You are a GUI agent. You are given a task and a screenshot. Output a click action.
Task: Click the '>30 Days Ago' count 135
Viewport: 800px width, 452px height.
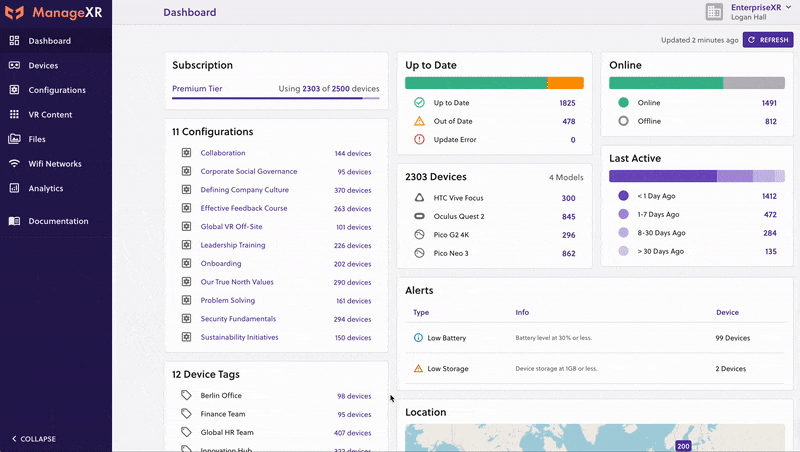point(771,252)
